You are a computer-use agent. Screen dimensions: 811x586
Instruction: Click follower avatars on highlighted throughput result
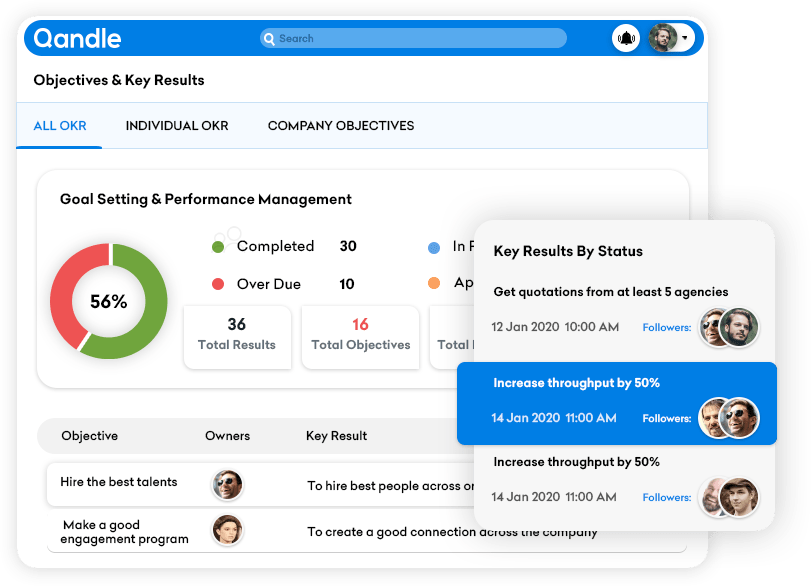click(x=728, y=418)
